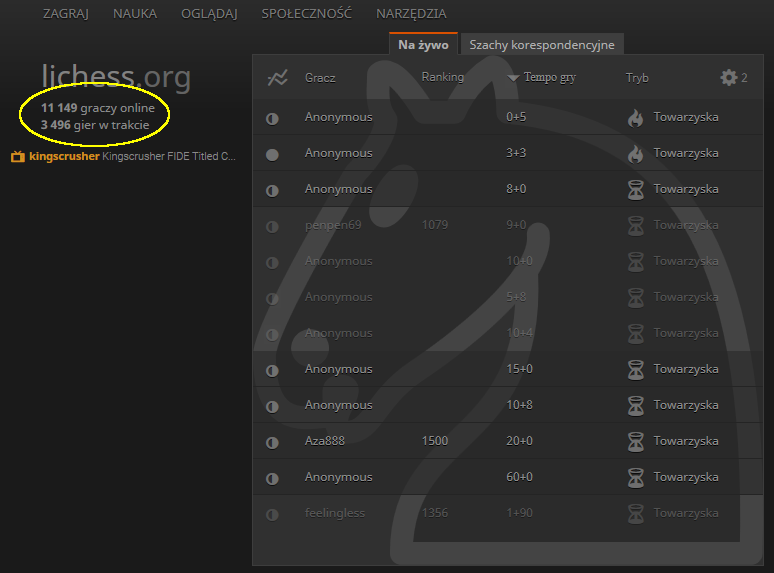The height and width of the screenshot is (573, 774).
Task: Select Aza888 seek row
Action: 507,442
